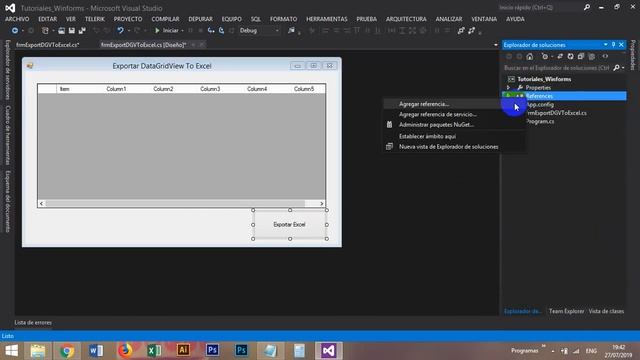Image resolution: width=640 pixels, height=360 pixels.
Task: Click Collapse All icon in Solution Explorer toolbar
Action: click(581, 56)
